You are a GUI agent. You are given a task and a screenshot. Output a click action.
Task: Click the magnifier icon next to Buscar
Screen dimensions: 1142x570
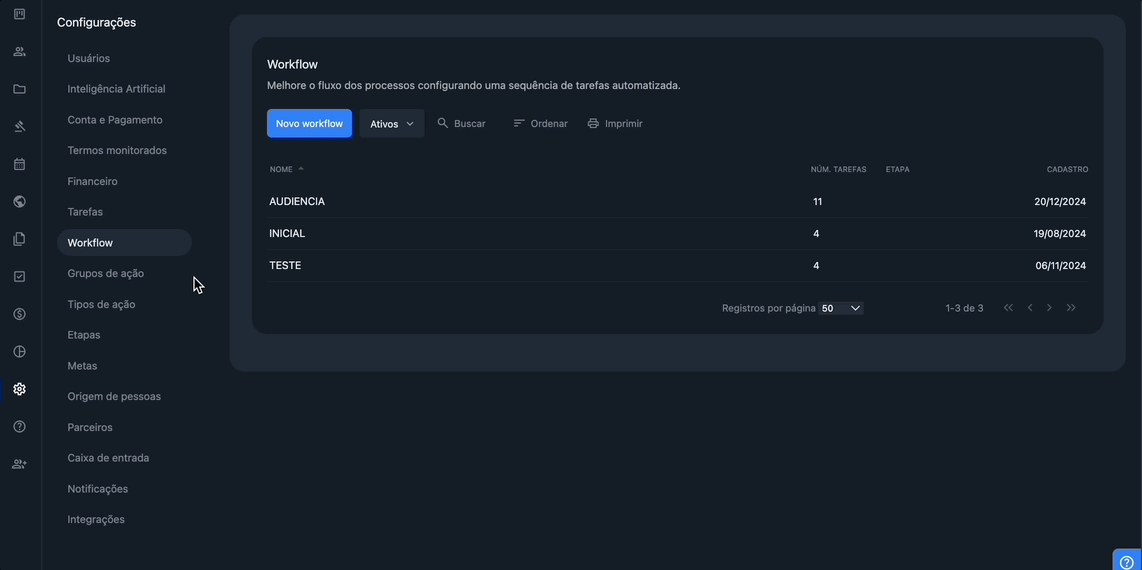pyautogui.click(x=442, y=123)
